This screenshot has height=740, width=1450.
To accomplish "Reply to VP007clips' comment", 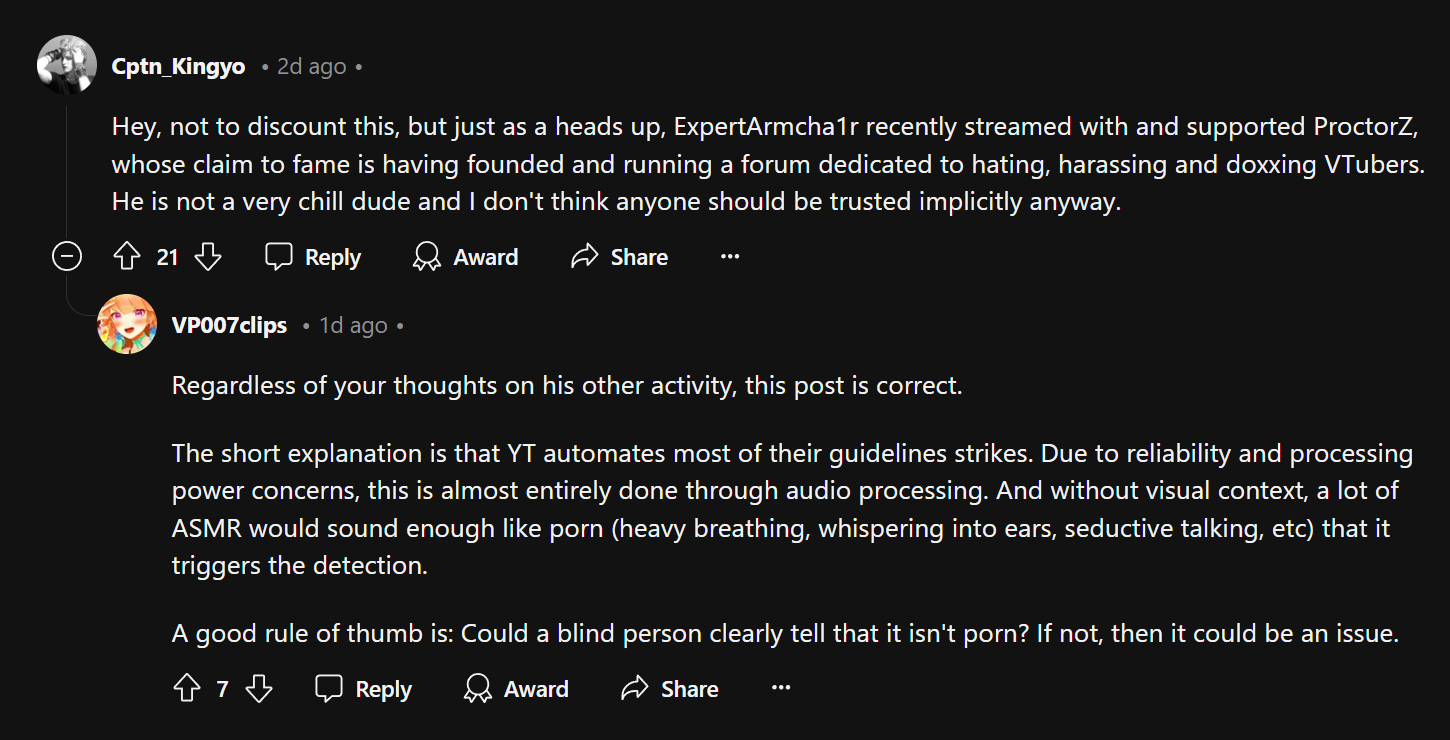I will coord(363,689).
